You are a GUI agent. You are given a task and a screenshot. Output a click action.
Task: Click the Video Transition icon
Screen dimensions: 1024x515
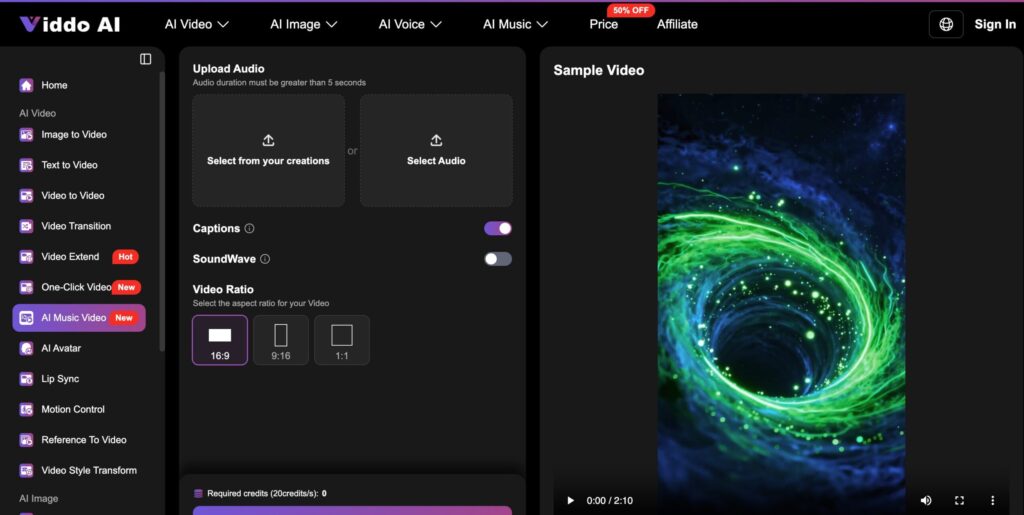click(26, 226)
